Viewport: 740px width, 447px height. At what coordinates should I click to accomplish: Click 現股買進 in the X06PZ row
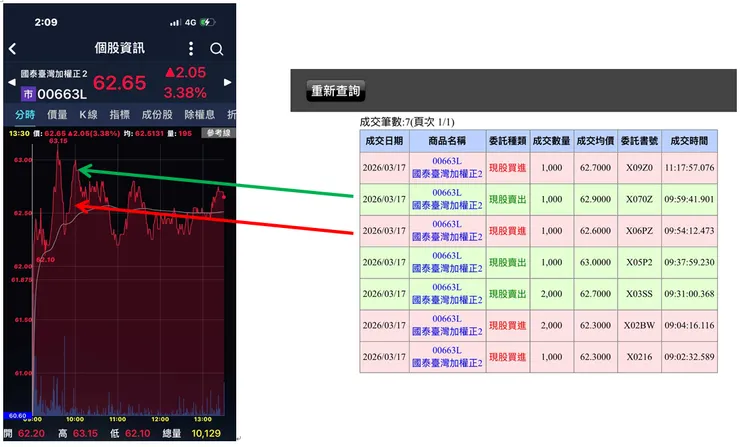(508, 231)
